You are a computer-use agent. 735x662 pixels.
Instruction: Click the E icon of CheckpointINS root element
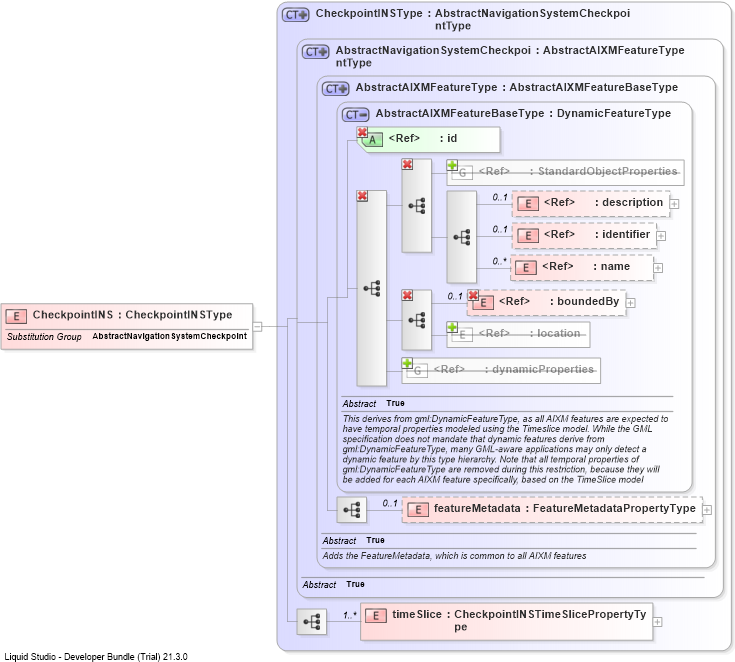16,316
